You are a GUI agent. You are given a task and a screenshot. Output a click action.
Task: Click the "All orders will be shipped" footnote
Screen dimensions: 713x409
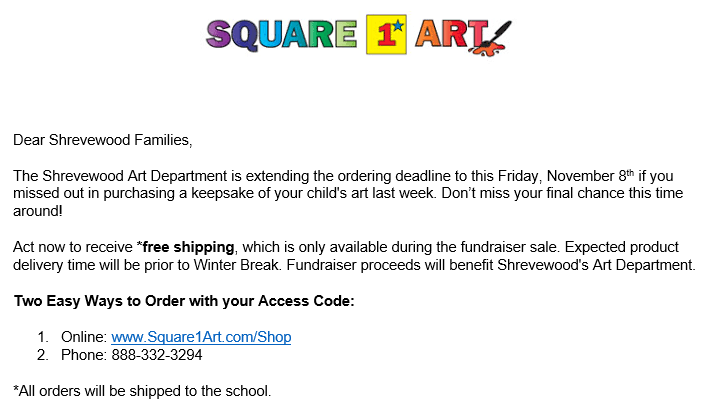tap(142, 391)
